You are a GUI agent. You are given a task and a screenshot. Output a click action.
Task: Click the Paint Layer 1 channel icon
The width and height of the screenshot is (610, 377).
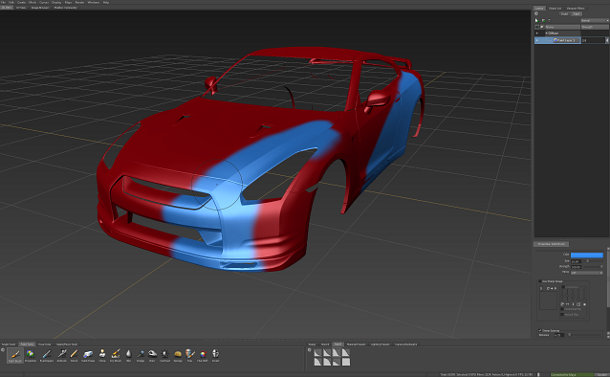pyautogui.click(x=556, y=40)
